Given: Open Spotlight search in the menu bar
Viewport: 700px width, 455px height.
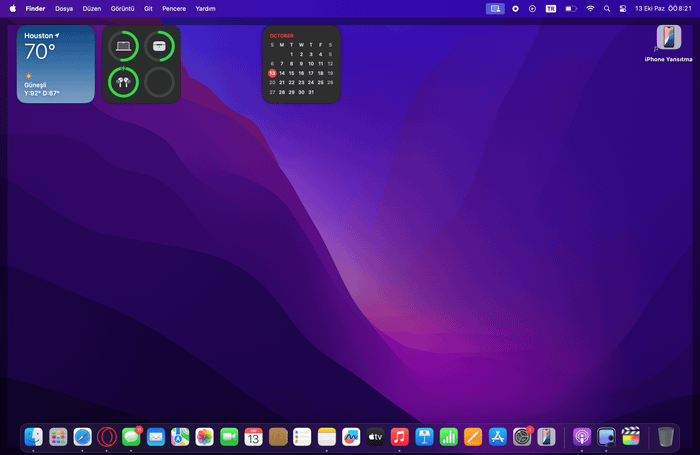Looking at the screenshot, I should coord(607,8).
